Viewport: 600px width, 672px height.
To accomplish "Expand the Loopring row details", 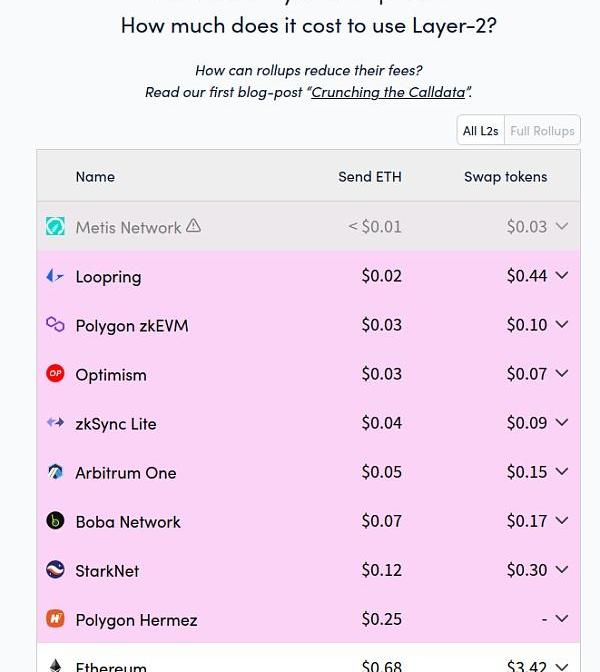I will (562, 276).
